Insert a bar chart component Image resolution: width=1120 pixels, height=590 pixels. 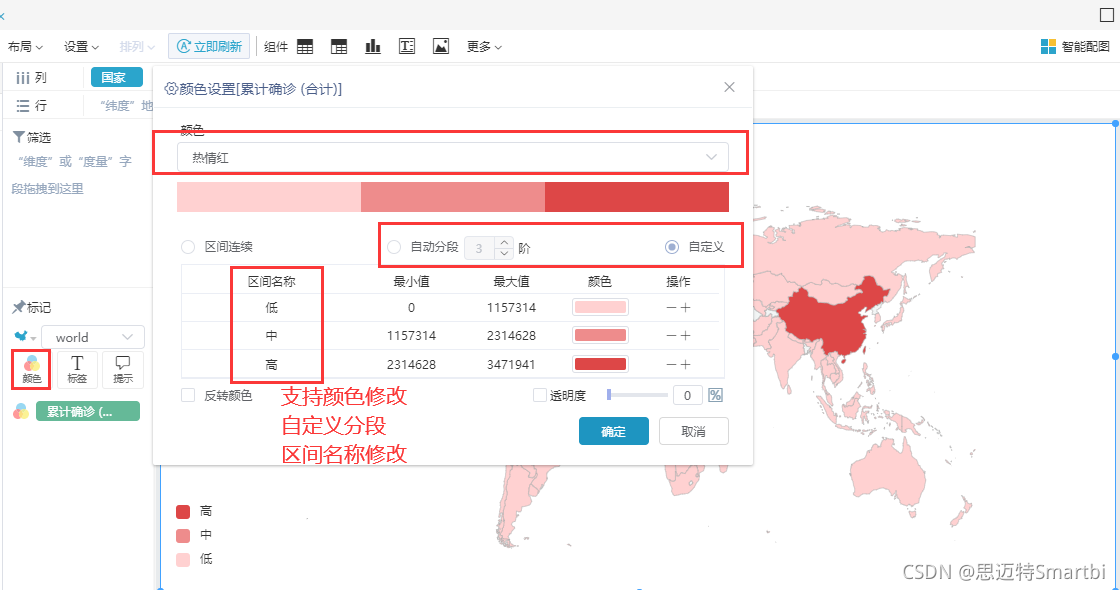tap(373, 45)
